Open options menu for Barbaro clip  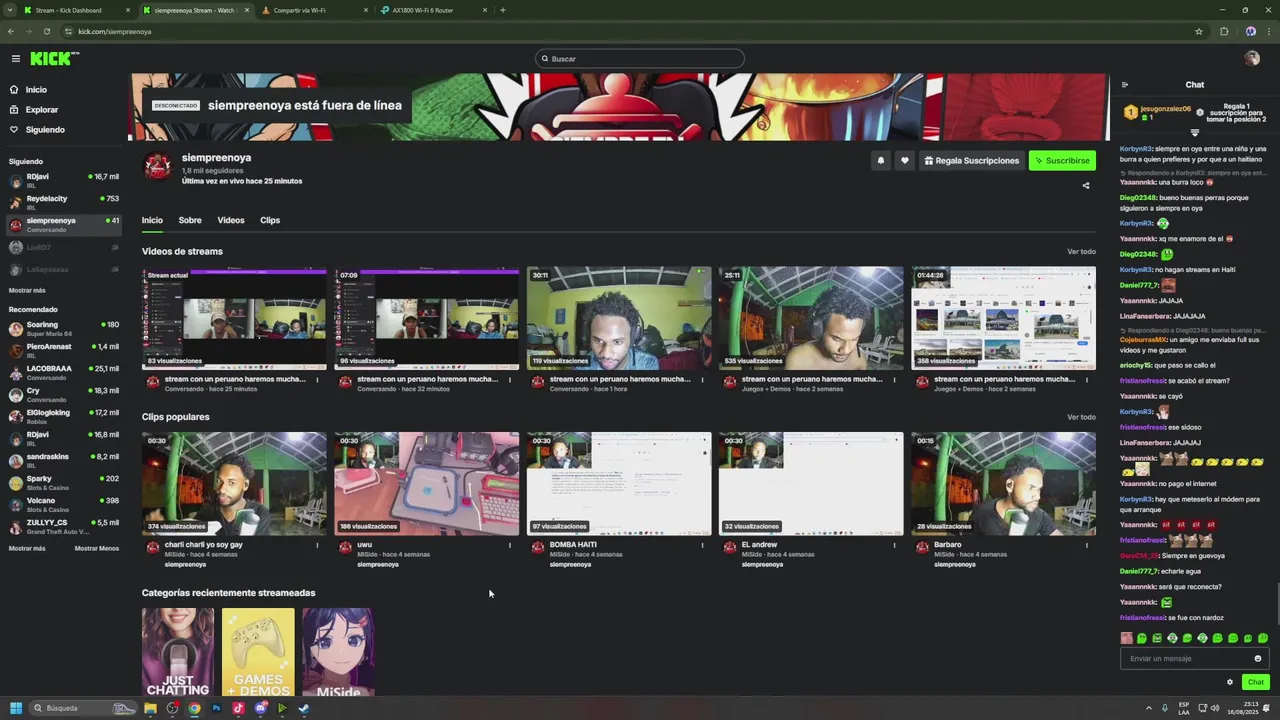pos(1087,545)
